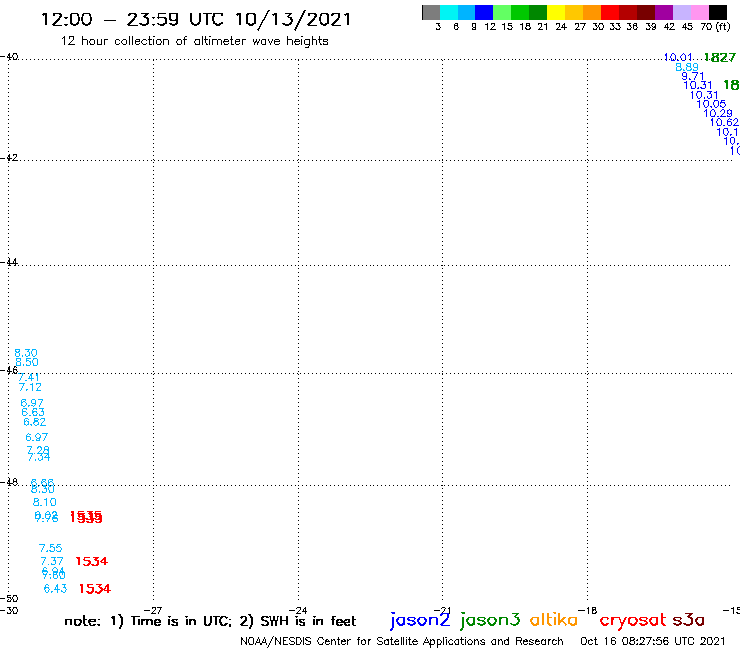Click the "12:00 – 23:59 UTC 10/13/2021" title
Viewport: 740px width, 650px height.
[x=196, y=20]
